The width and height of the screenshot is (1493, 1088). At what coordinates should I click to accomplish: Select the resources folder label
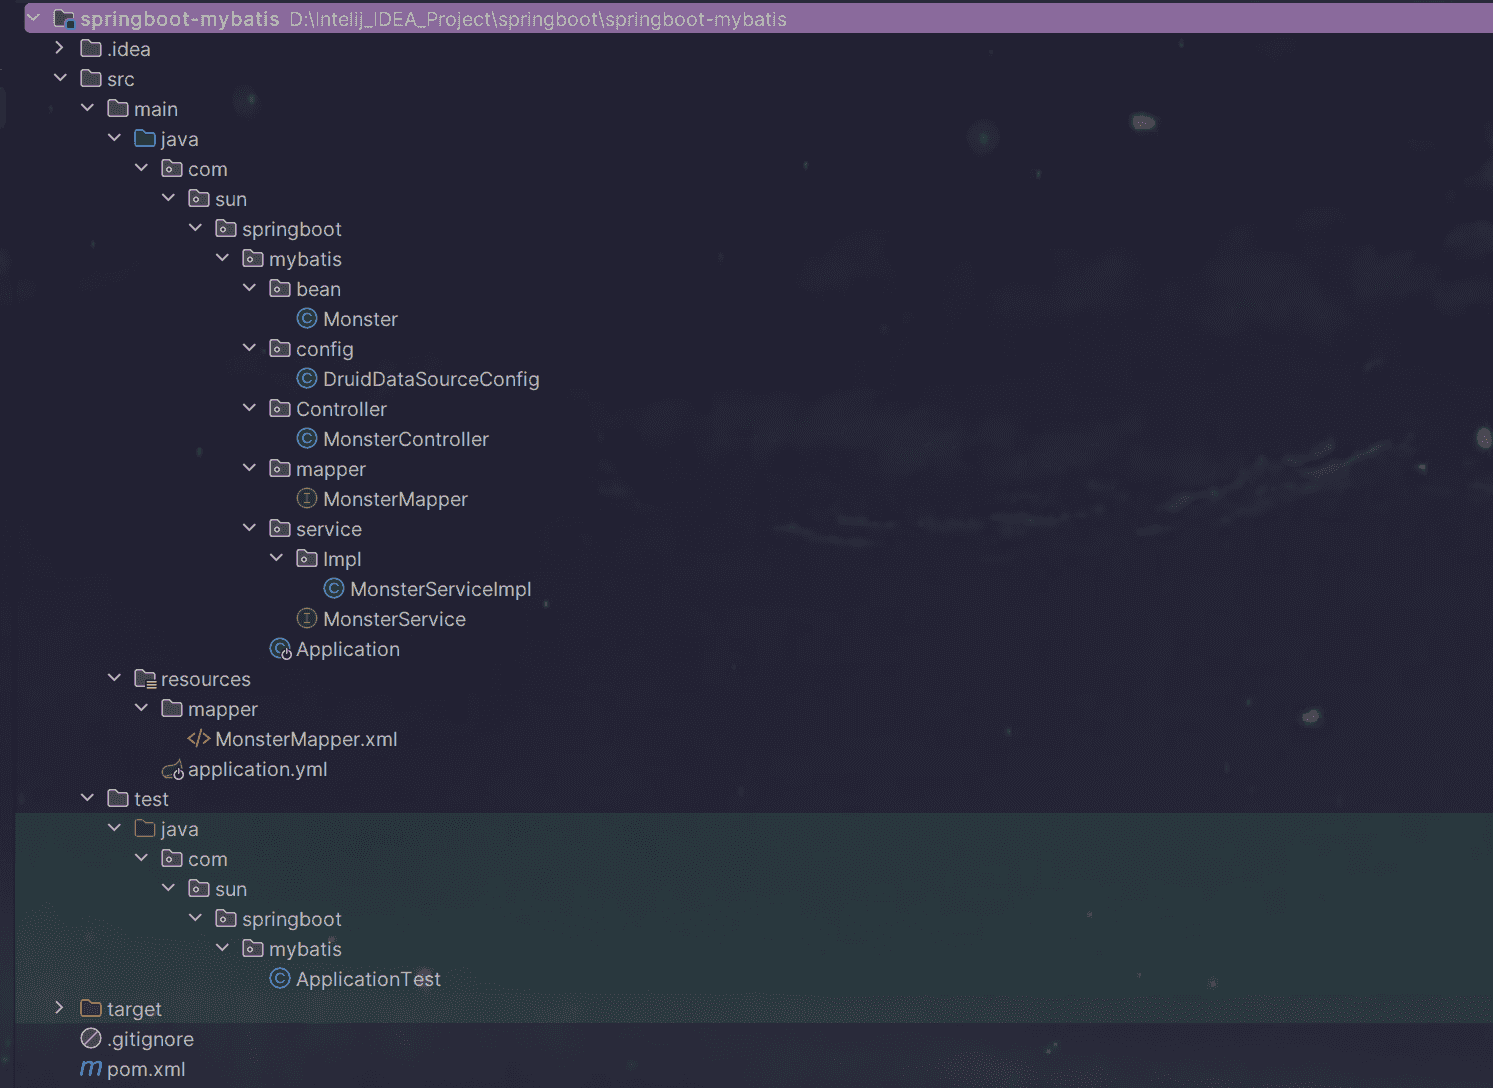[206, 679]
